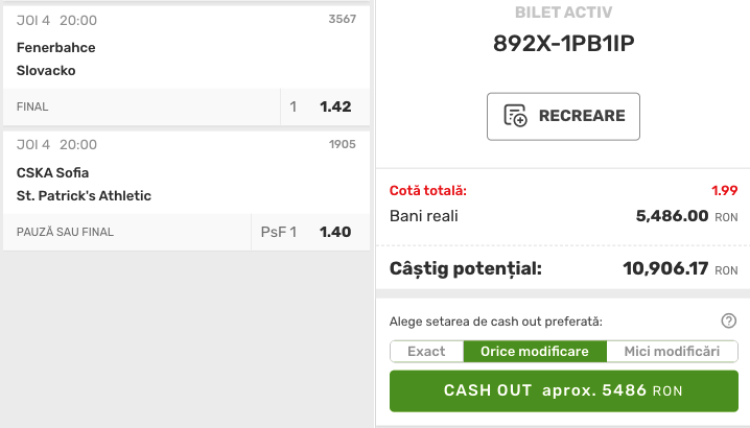Click the ticket code 892X-1PB1IP

click(x=564, y=43)
